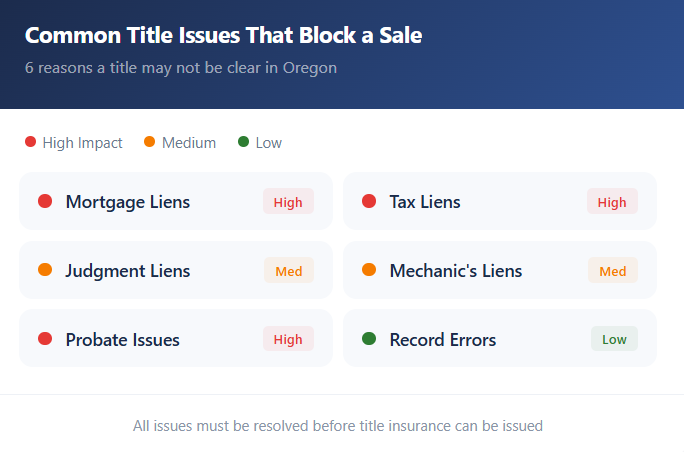This screenshot has height=452, width=684.
Task: Click the orange Medium legend dot
Action: pyautogui.click(x=150, y=143)
